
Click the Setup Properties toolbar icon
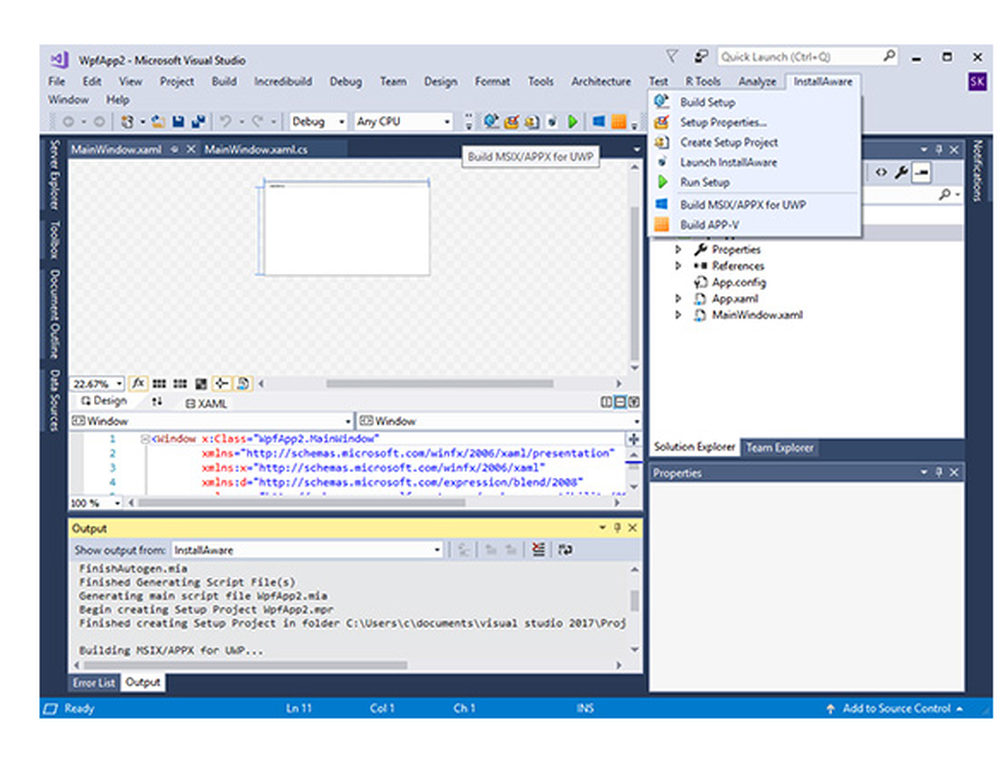[x=511, y=121]
